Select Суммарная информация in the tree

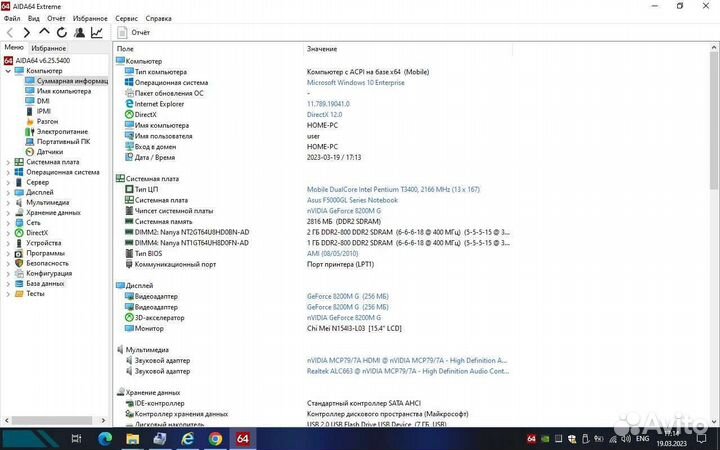(67, 81)
